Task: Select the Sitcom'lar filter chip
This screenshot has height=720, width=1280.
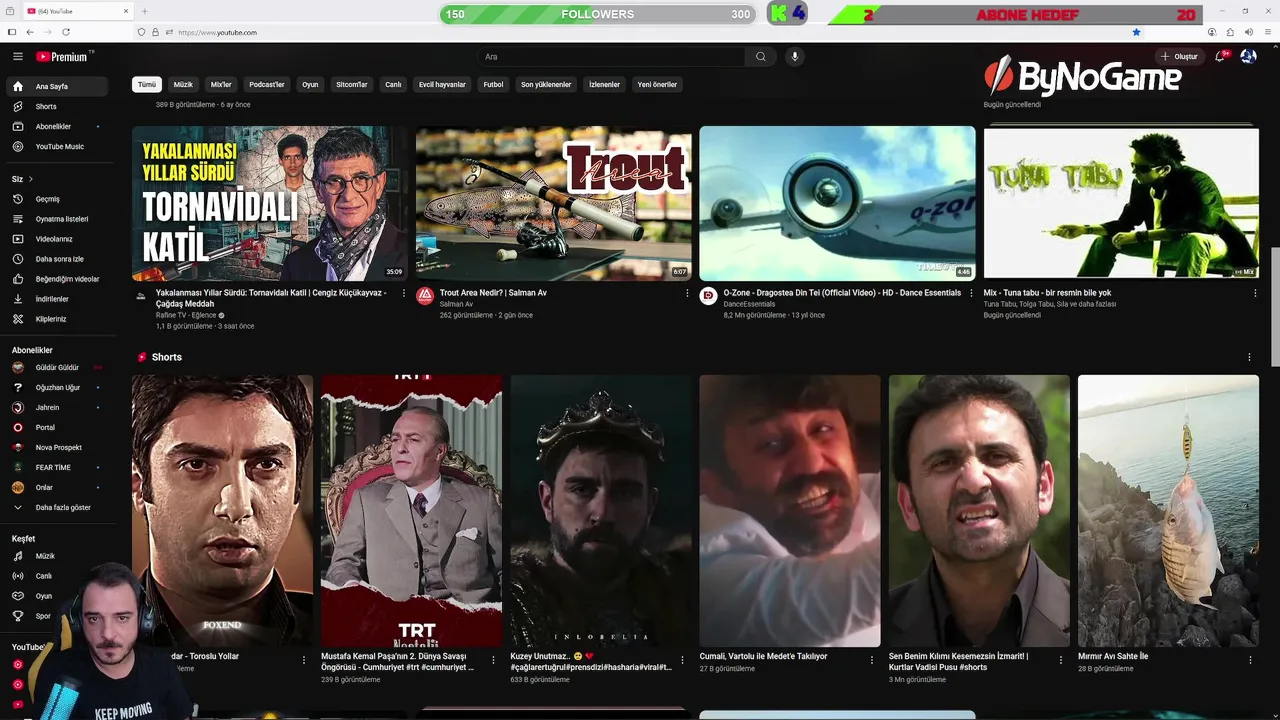Action: point(352,84)
